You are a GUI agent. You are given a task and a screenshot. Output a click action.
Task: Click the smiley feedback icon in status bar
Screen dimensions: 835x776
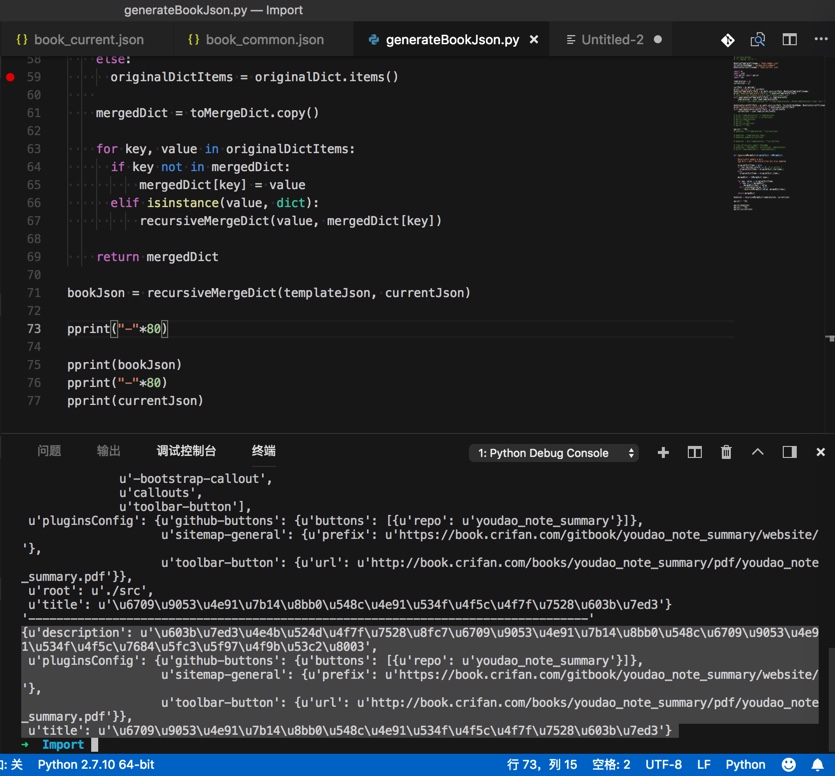coord(789,765)
